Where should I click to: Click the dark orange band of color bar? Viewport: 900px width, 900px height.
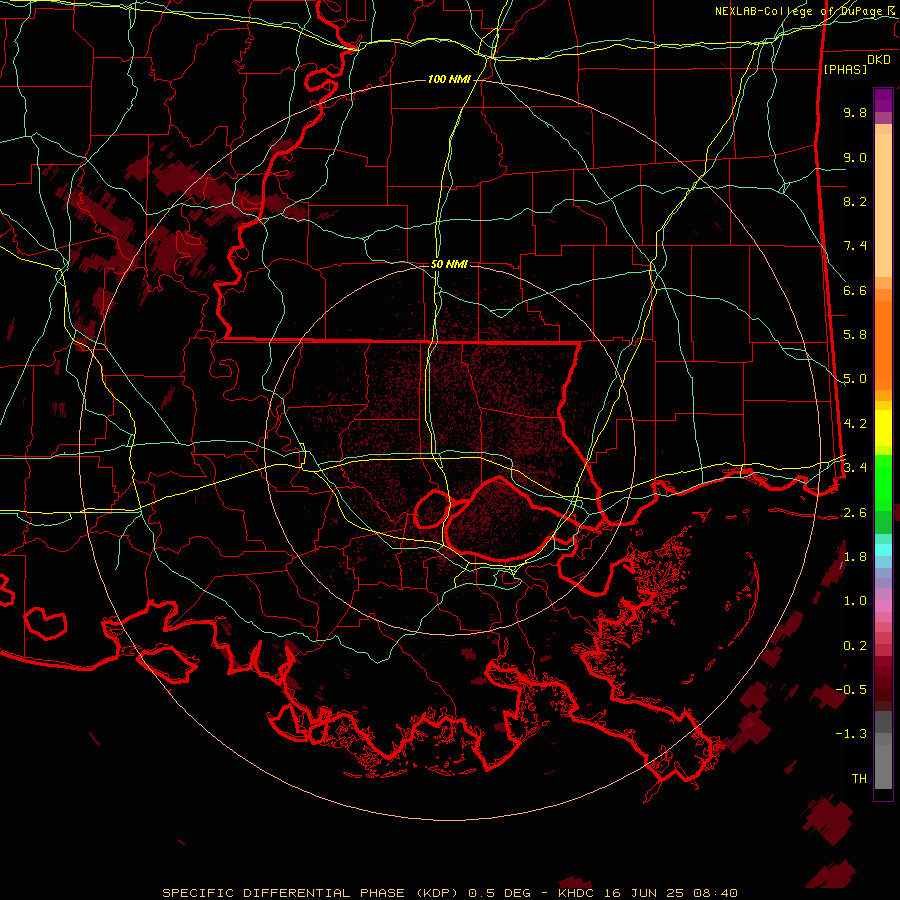coord(883,344)
